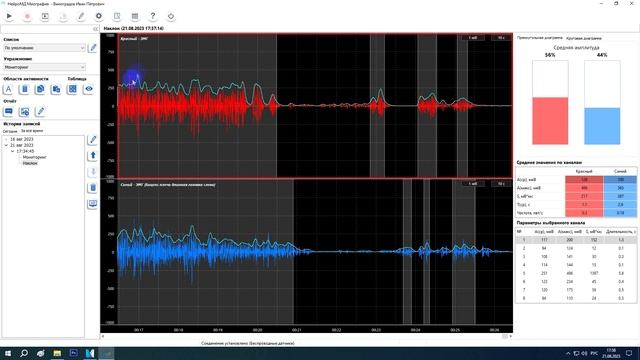This screenshot has height=360, width=640.
Task: Open File Explorer from taskbar
Action: coord(57,353)
